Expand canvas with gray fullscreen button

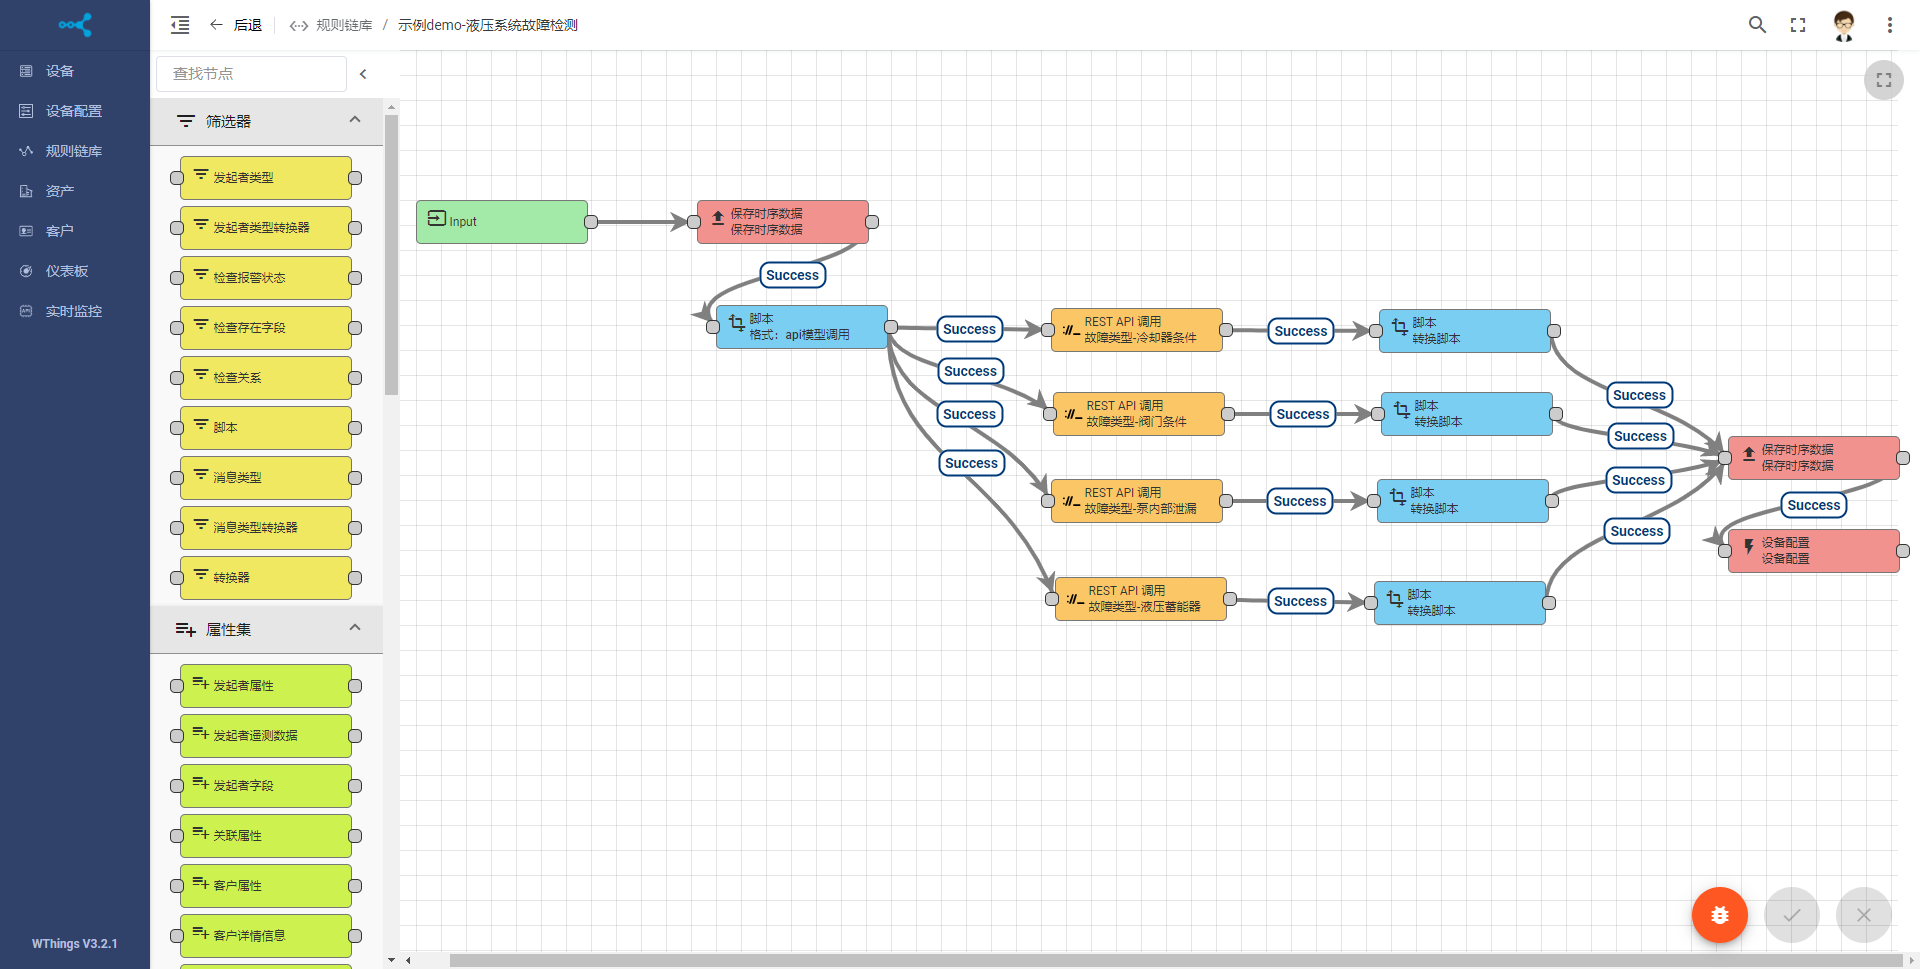pos(1884,80)
